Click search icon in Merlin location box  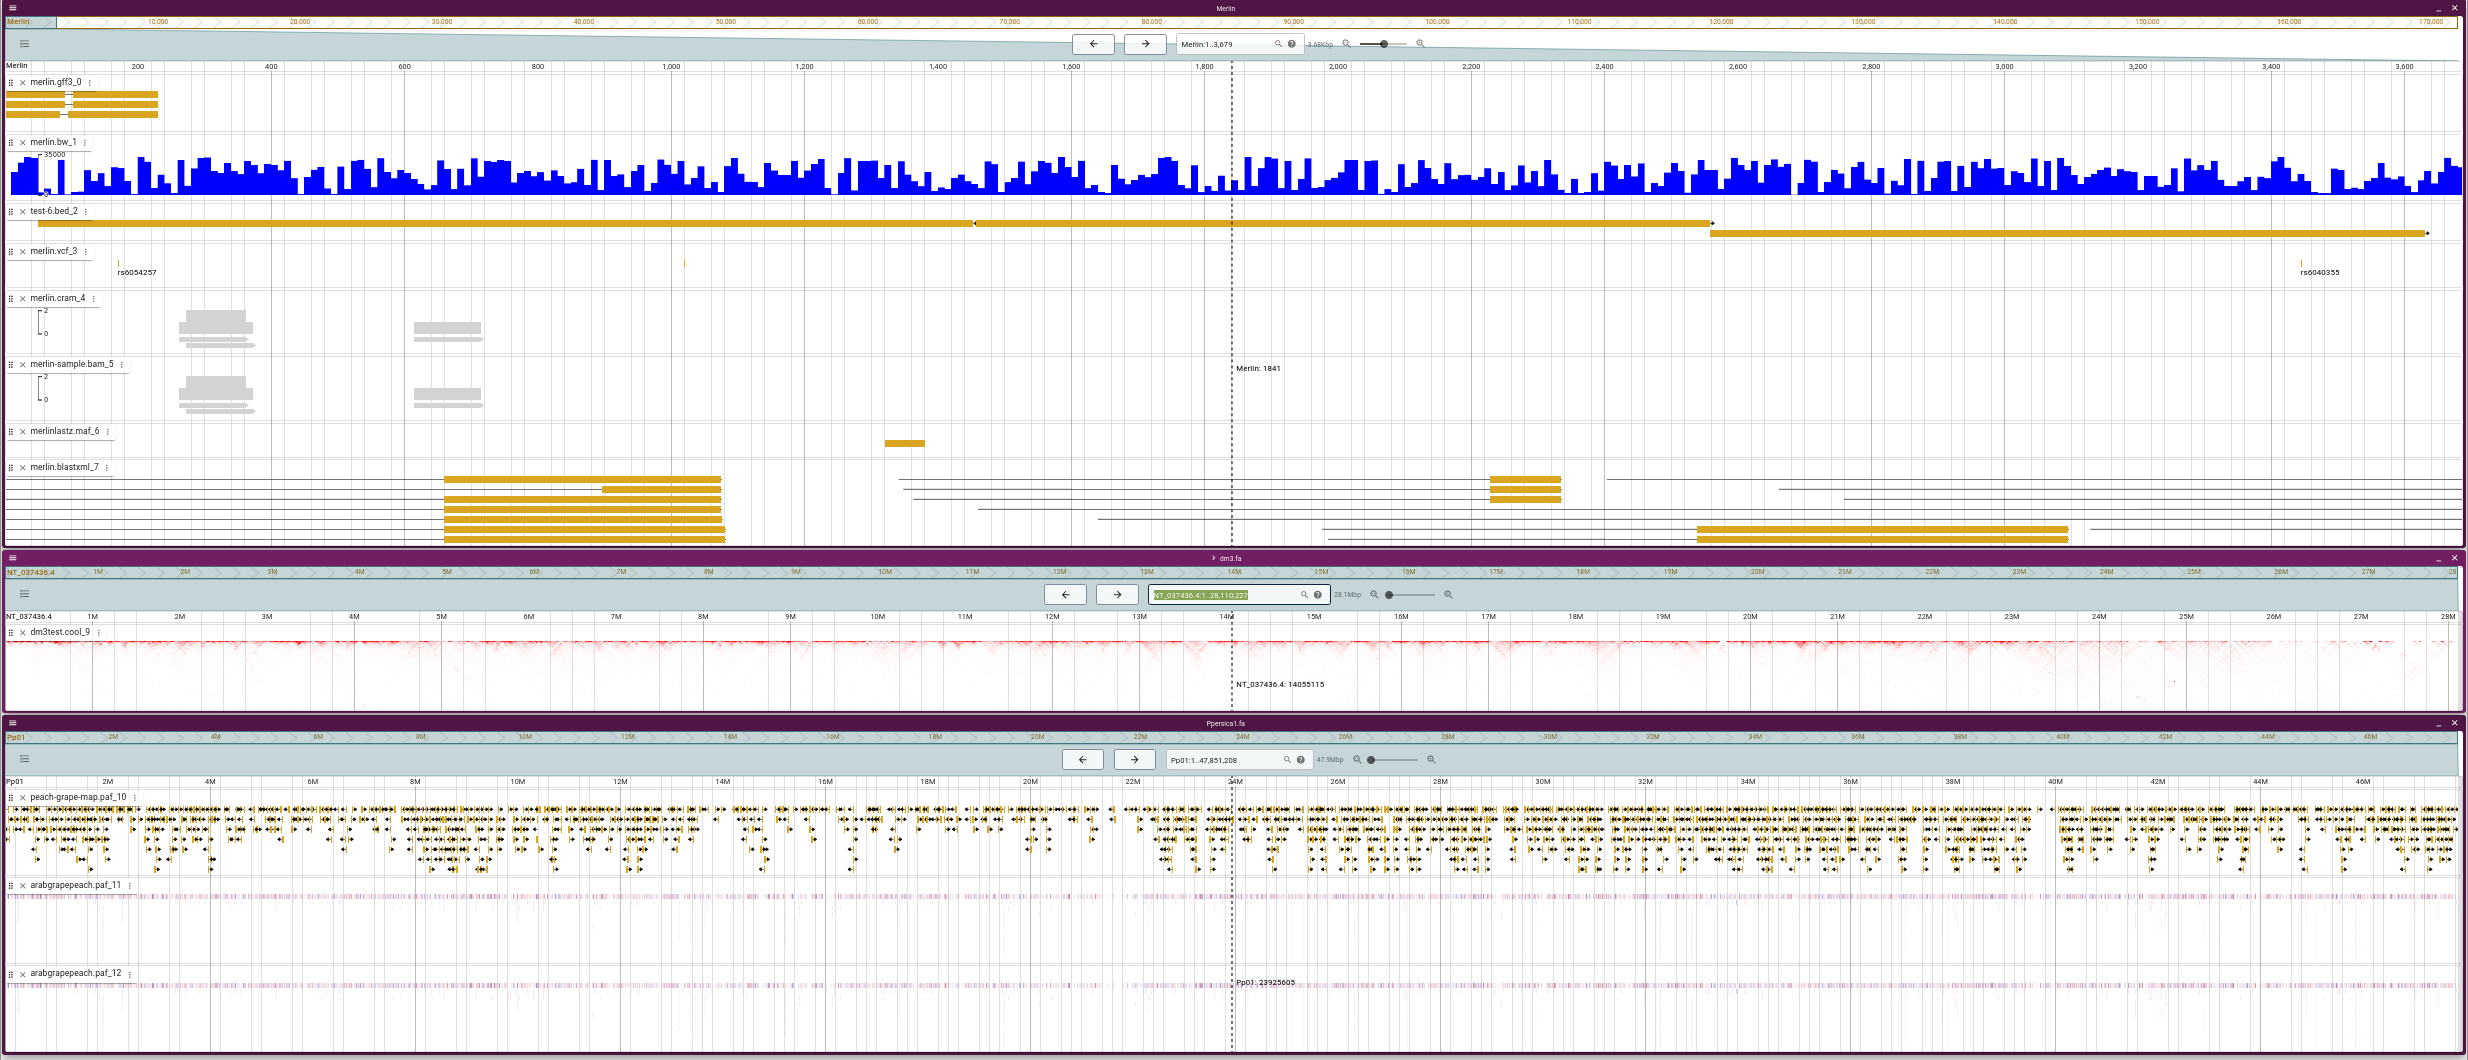1278,44
